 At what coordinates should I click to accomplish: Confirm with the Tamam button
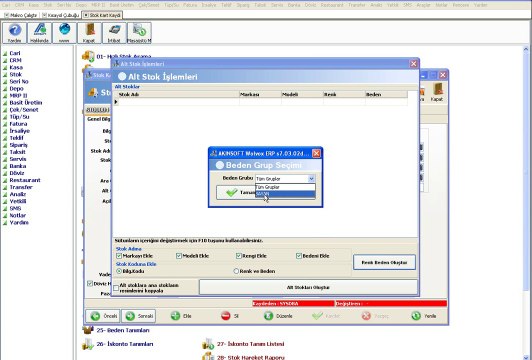tap(235, 192)
